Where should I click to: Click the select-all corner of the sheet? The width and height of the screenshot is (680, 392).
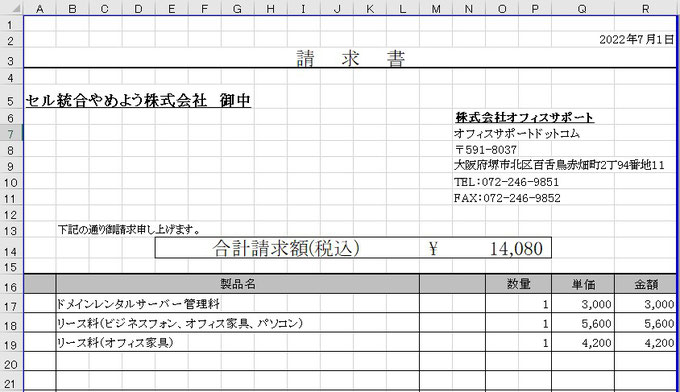[11, 8]
